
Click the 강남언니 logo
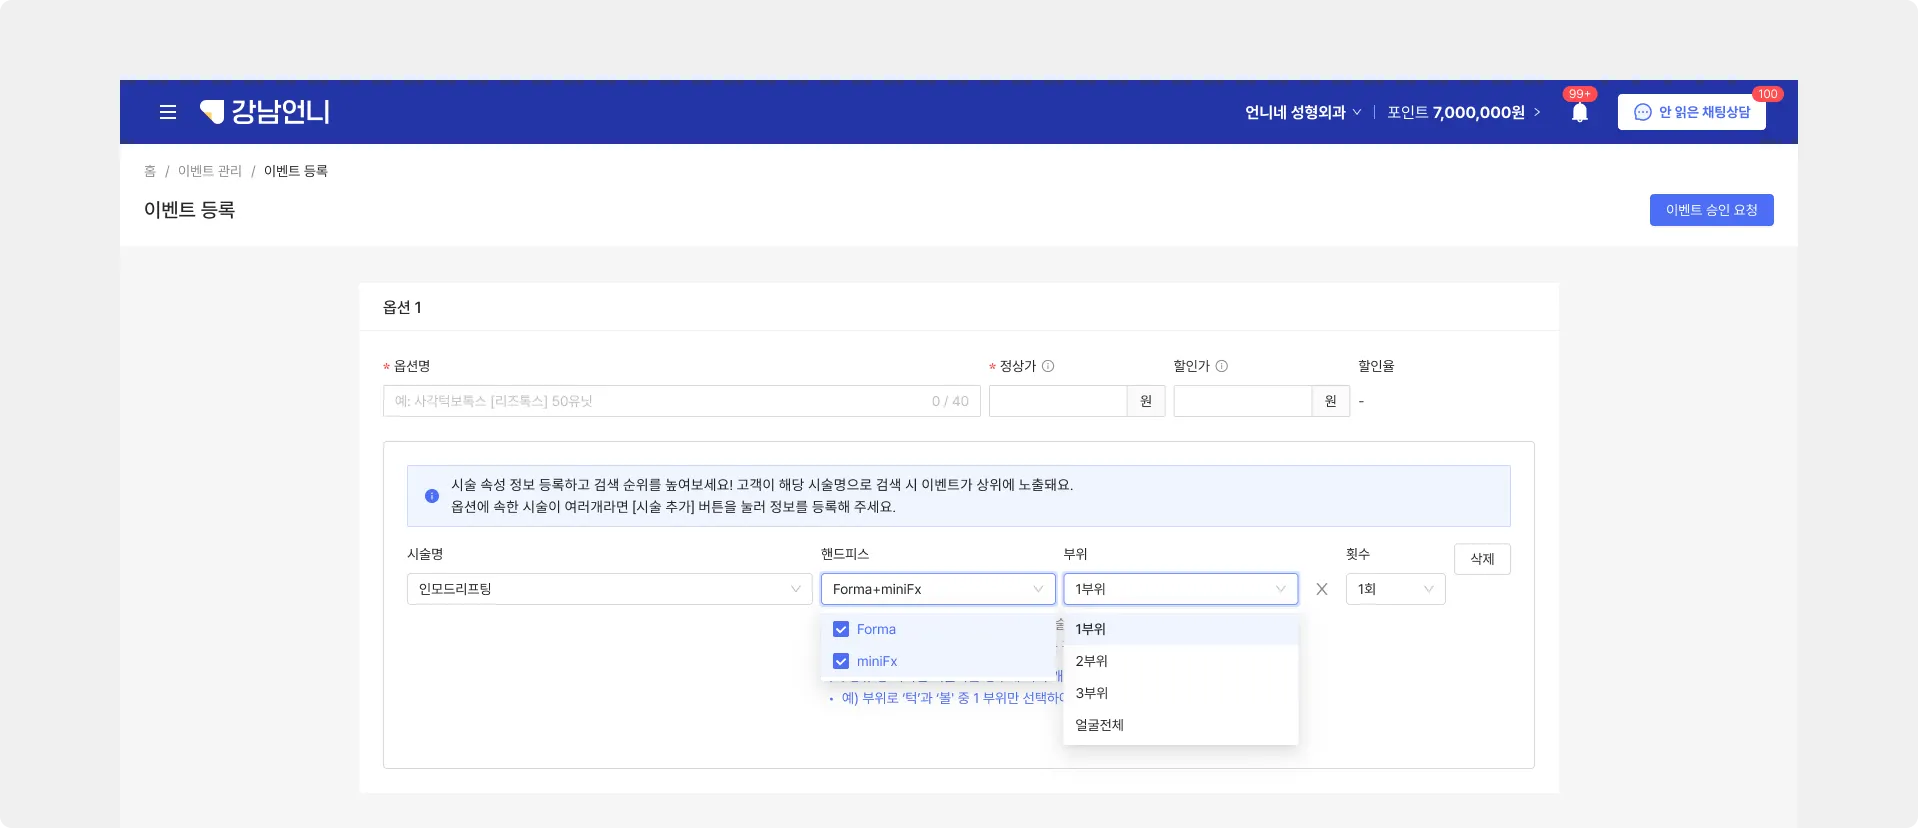(x=265, y=112)
